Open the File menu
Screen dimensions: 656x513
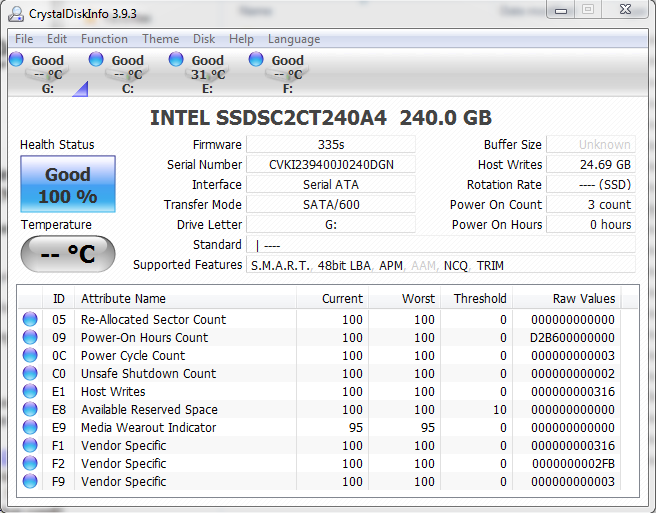tap(24, 39)
